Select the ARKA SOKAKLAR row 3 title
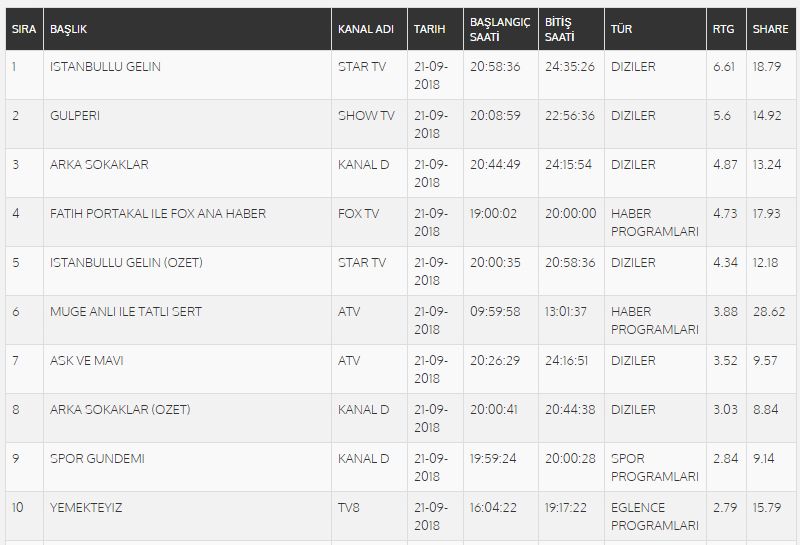The height and width of the screenshot is (545, 800). [x=99, y=165]
